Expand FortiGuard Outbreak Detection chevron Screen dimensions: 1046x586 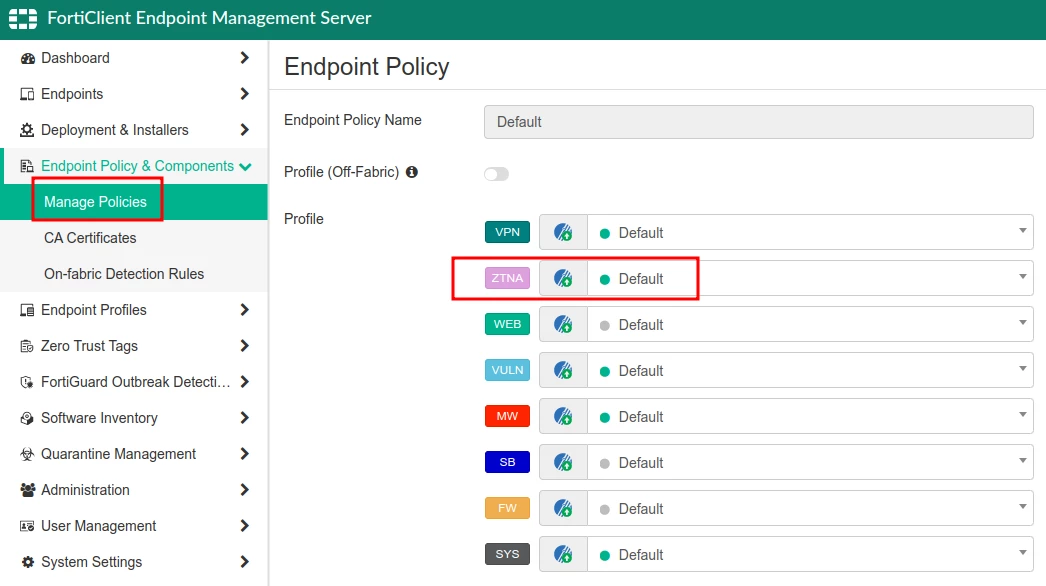(x=245, y=382)
